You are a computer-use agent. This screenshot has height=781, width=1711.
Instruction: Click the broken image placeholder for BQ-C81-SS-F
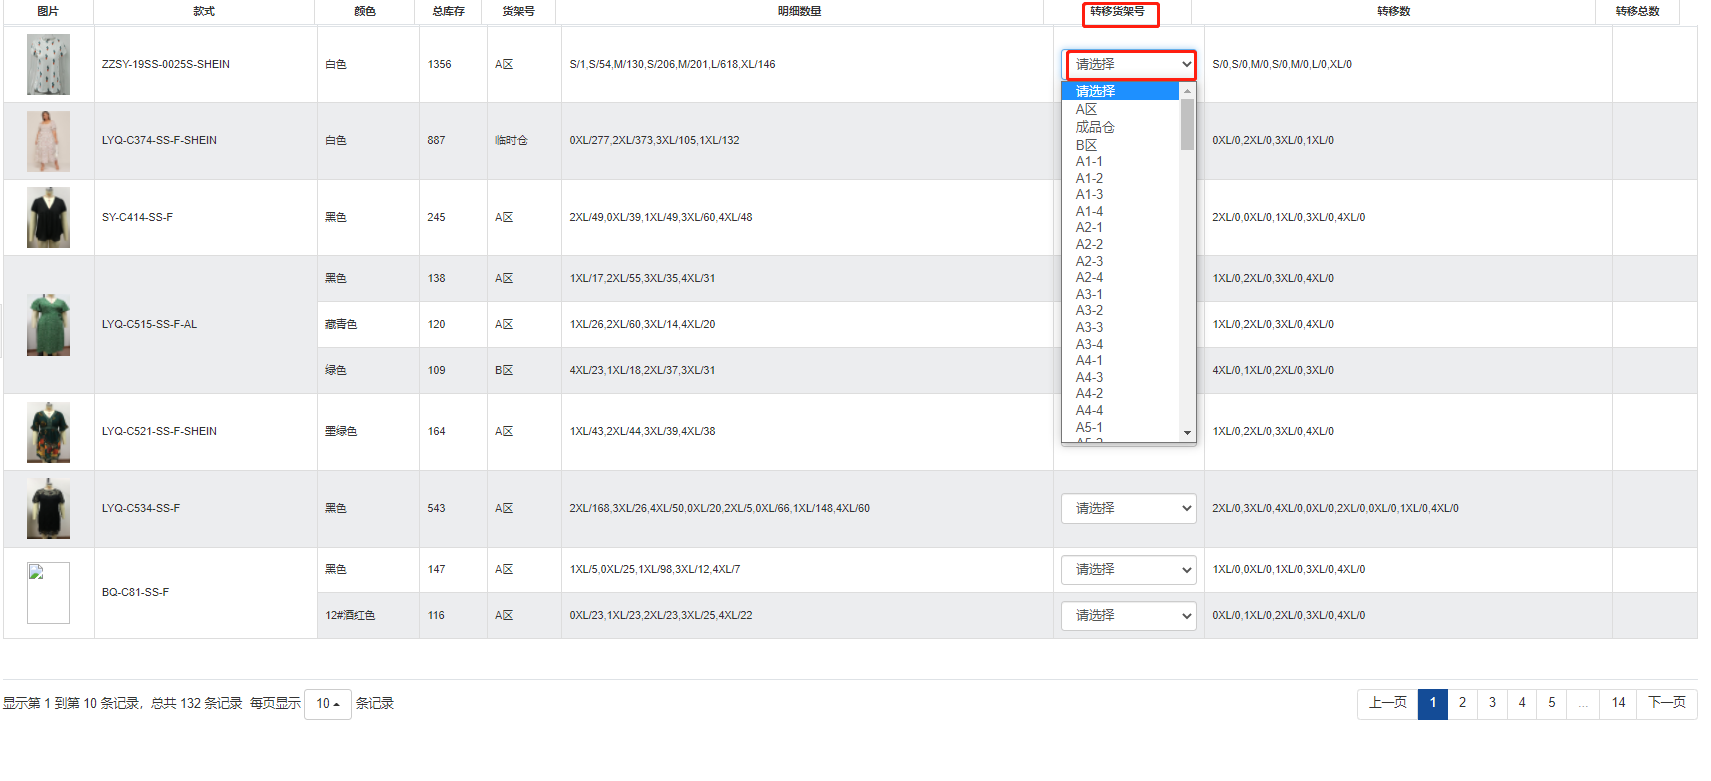click(48, 593)
